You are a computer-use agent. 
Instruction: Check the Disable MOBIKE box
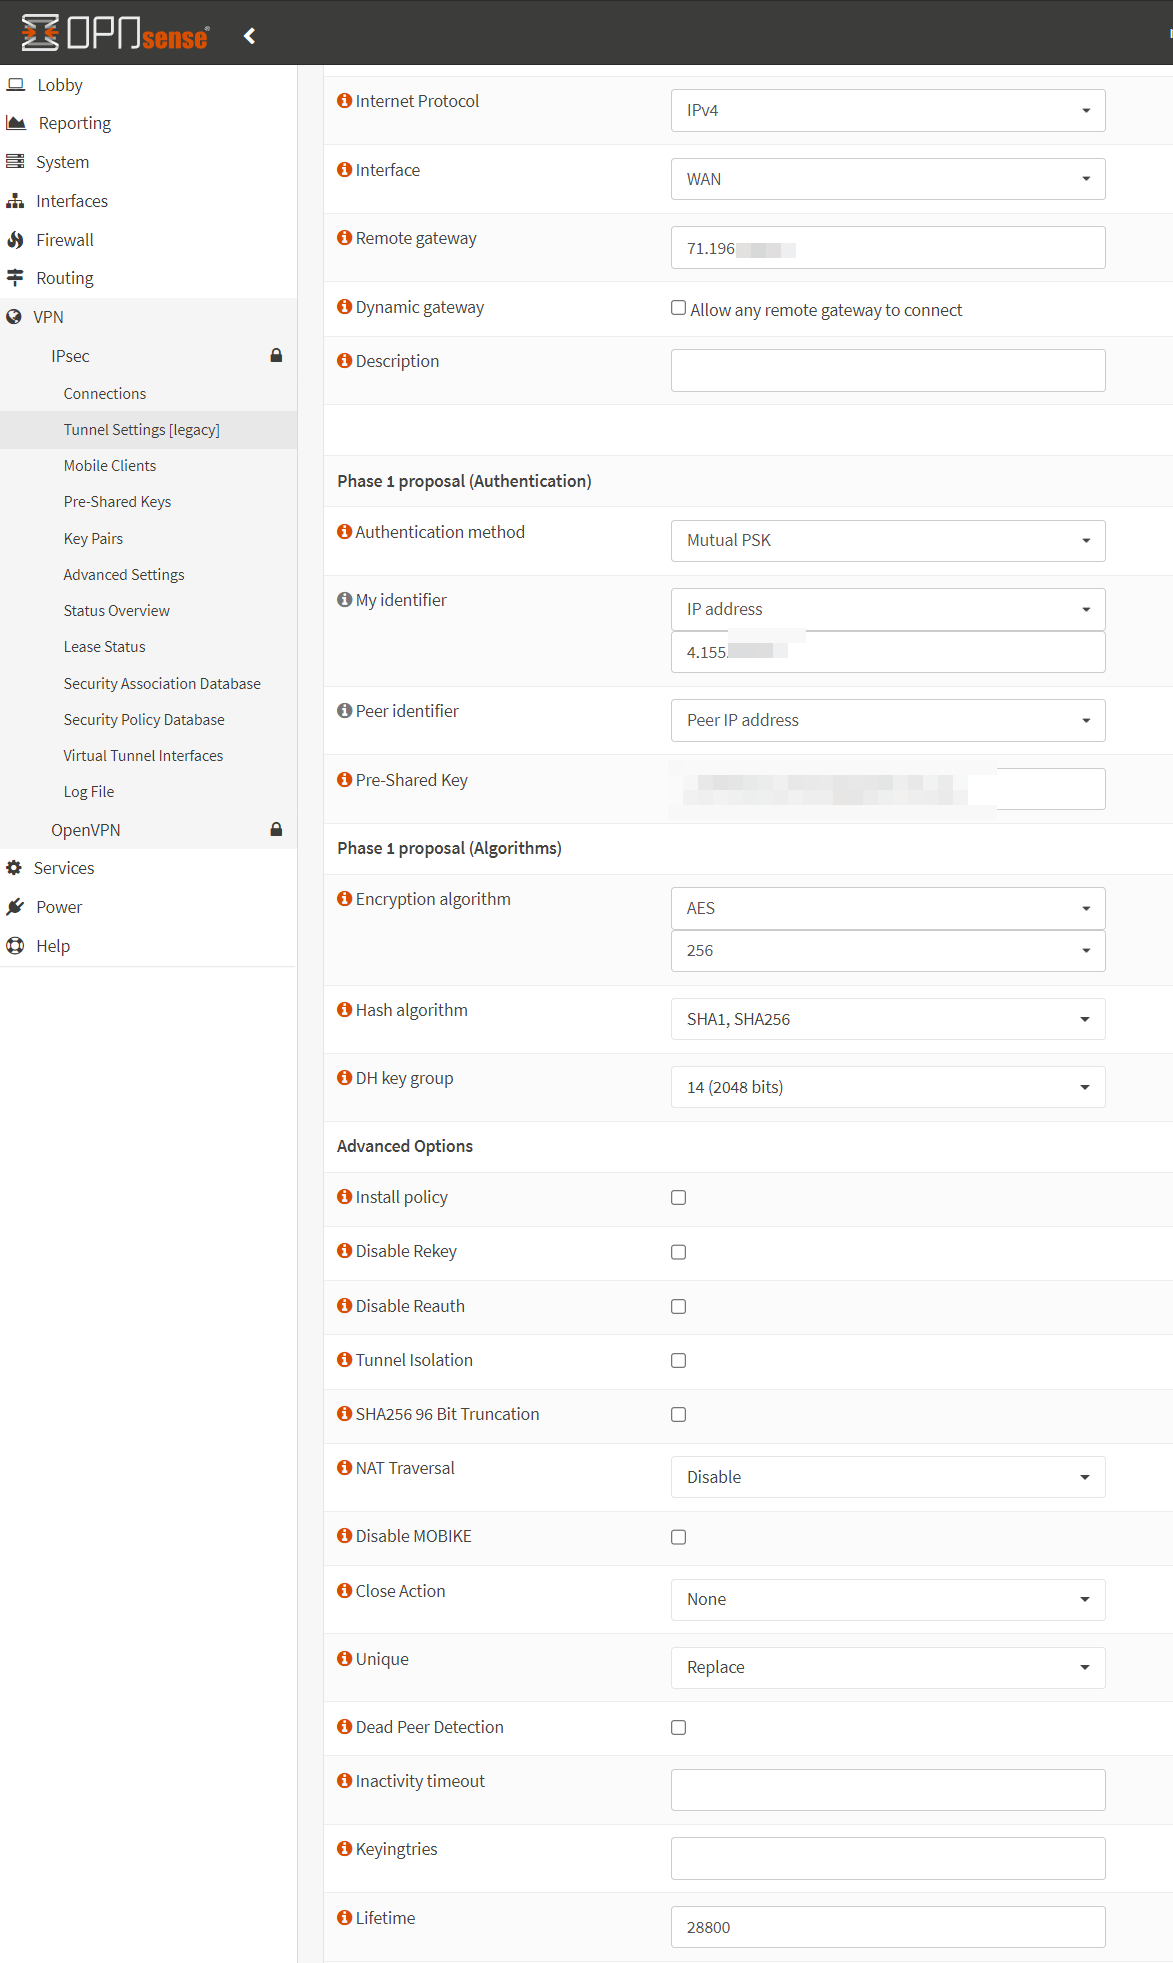coord(678,1537)
